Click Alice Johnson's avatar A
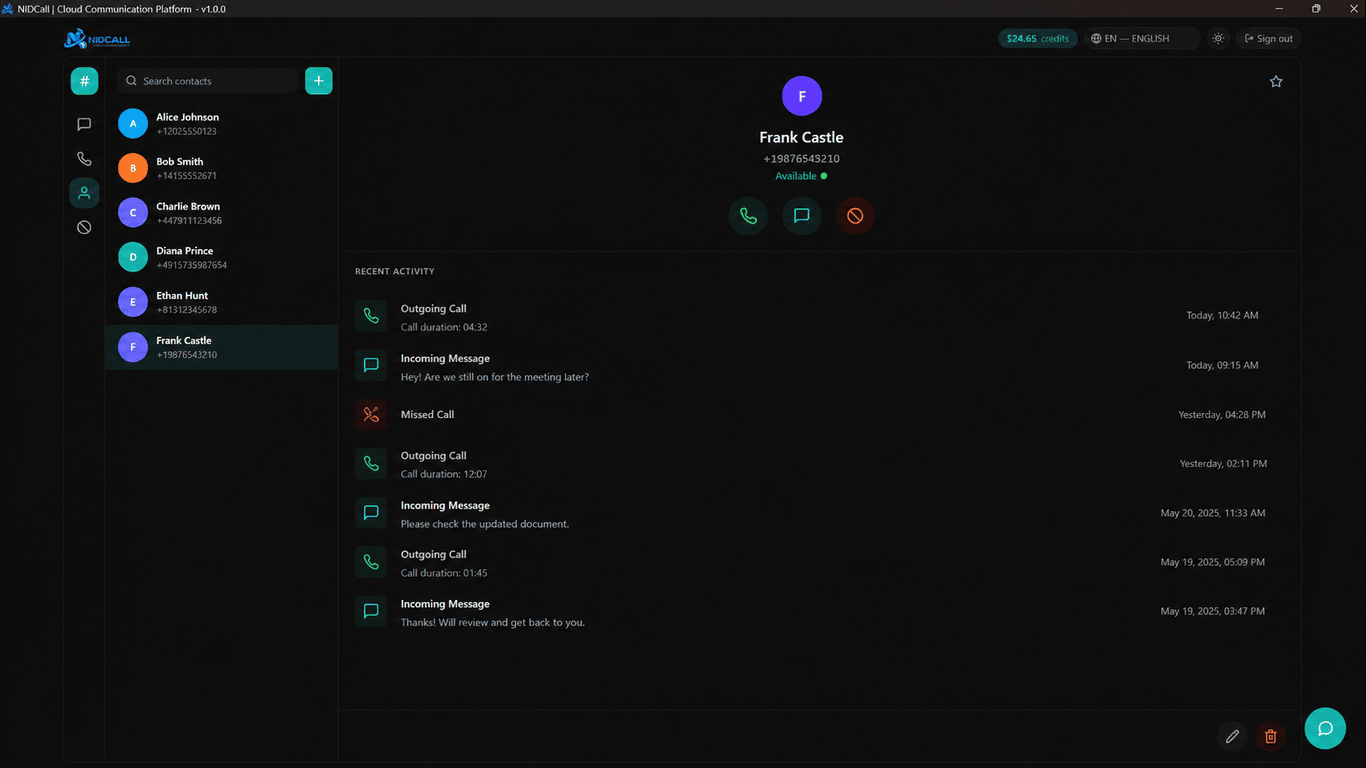1366x768 pixels. coord(133,124)
